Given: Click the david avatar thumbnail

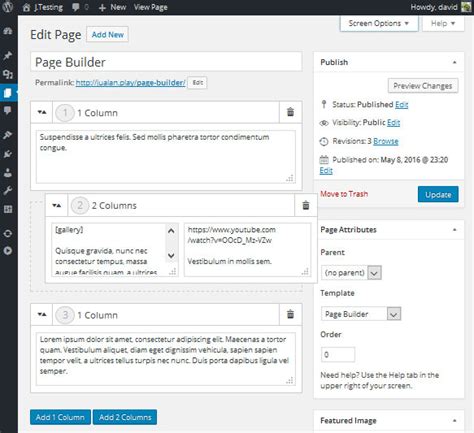Looking at the screenshot, I should click(466, 7).
